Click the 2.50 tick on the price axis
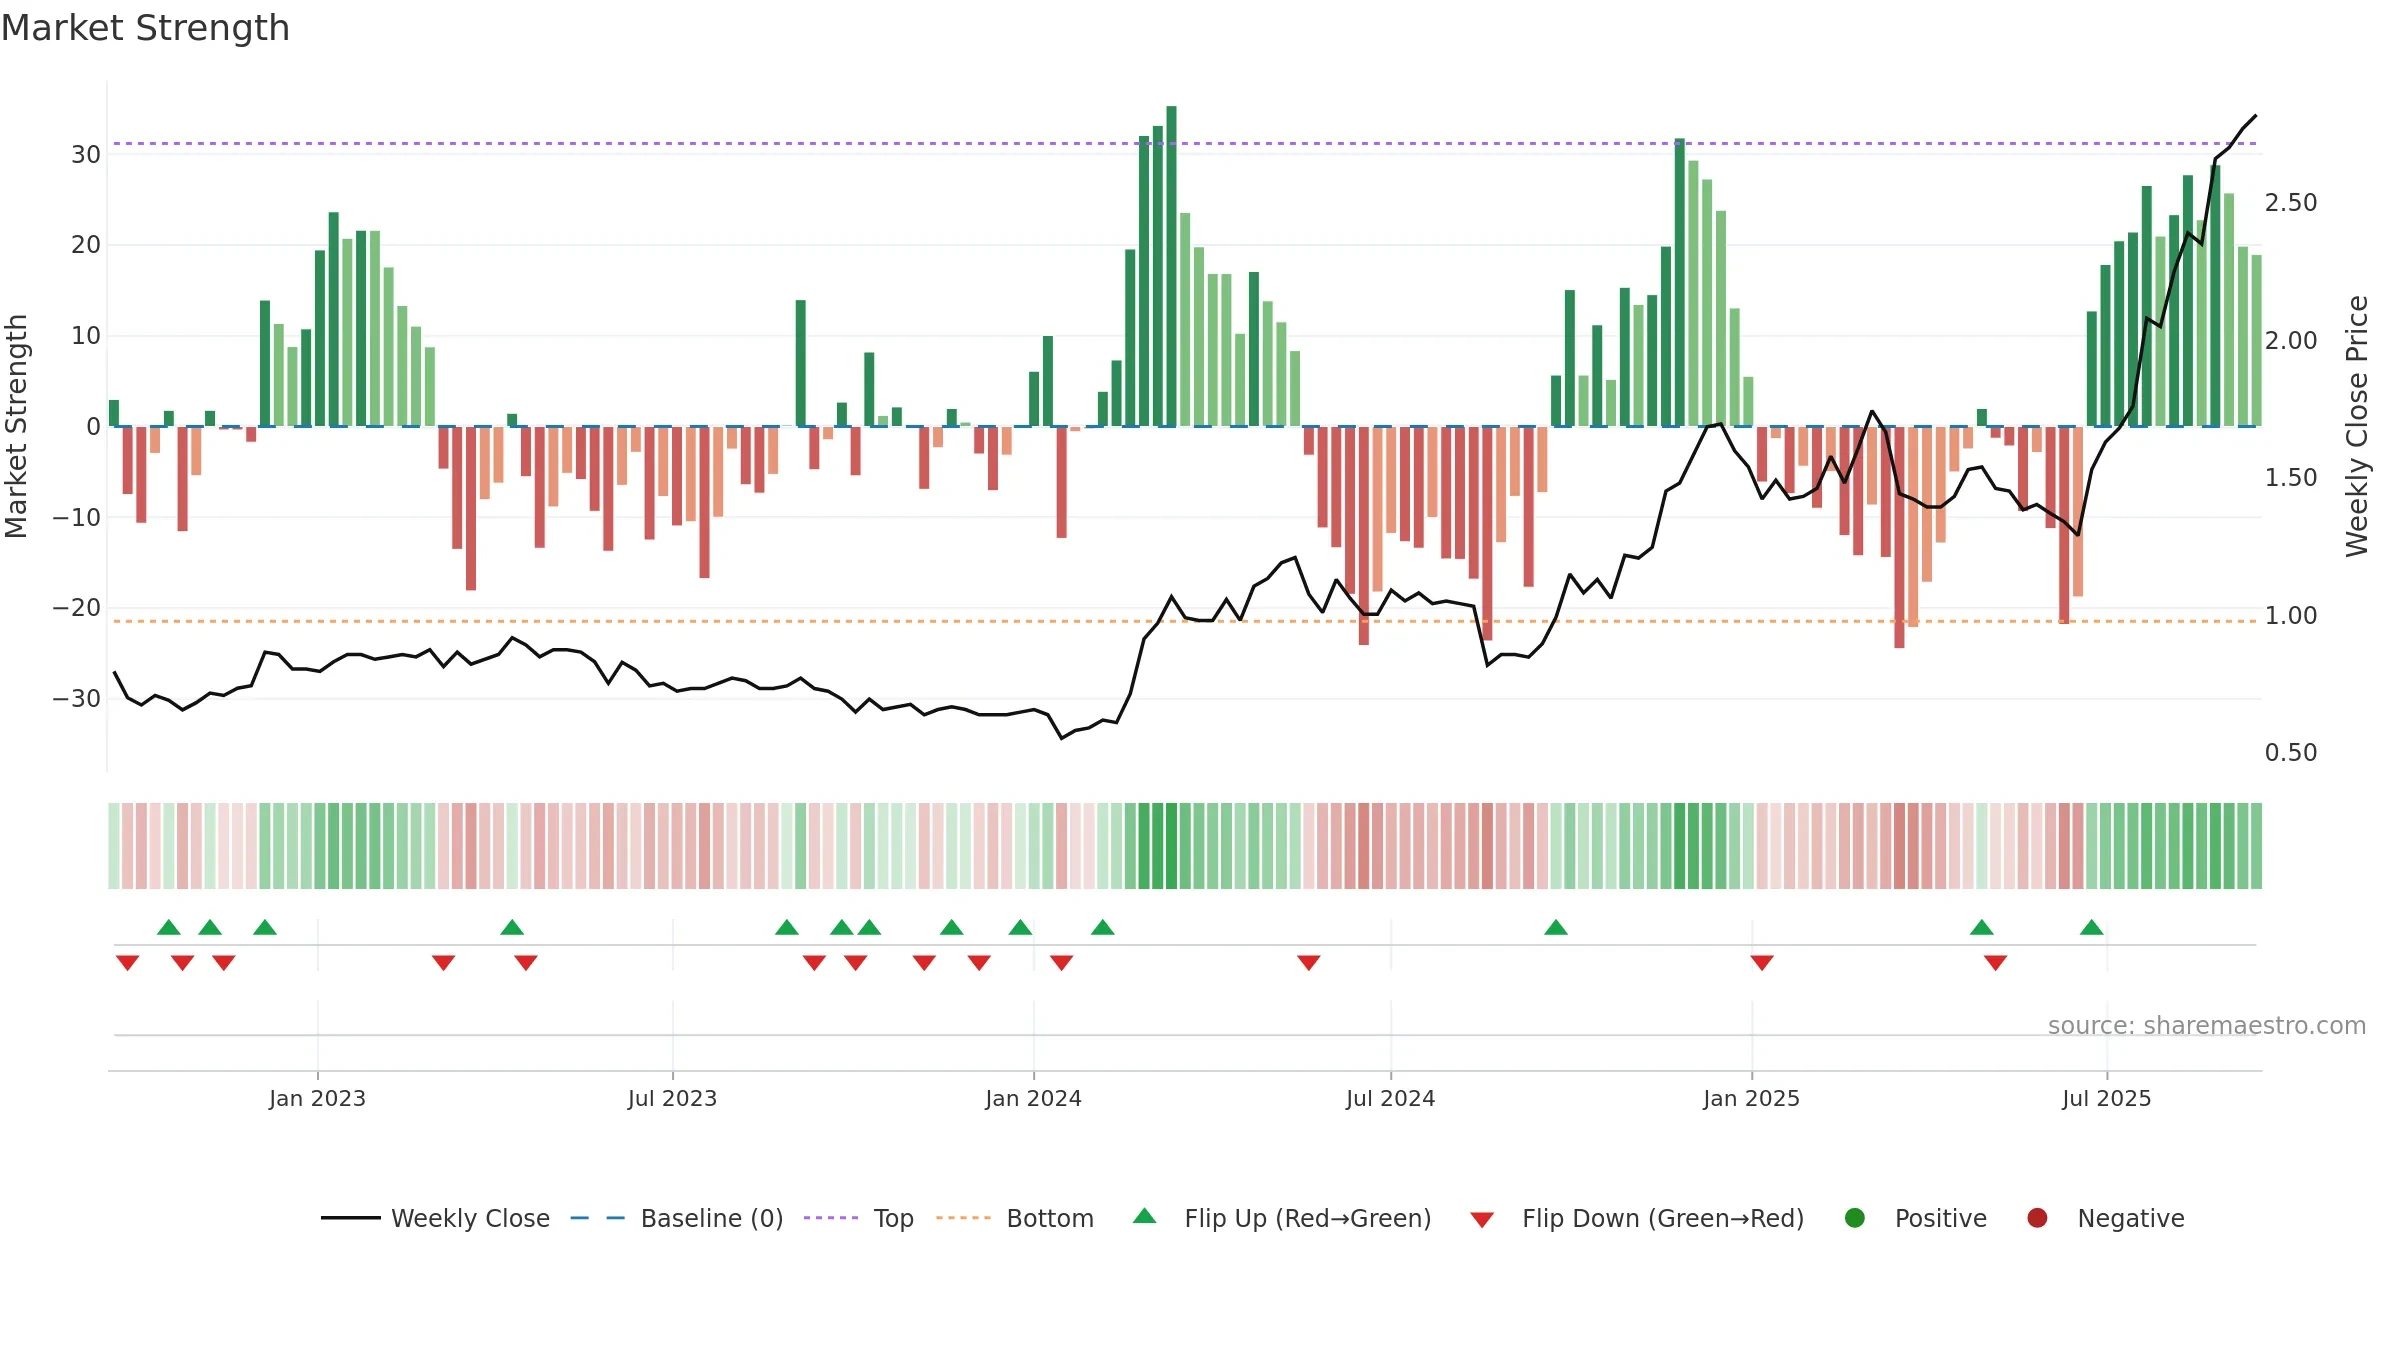The image size is (2400, 1350). coord(2291,202)
